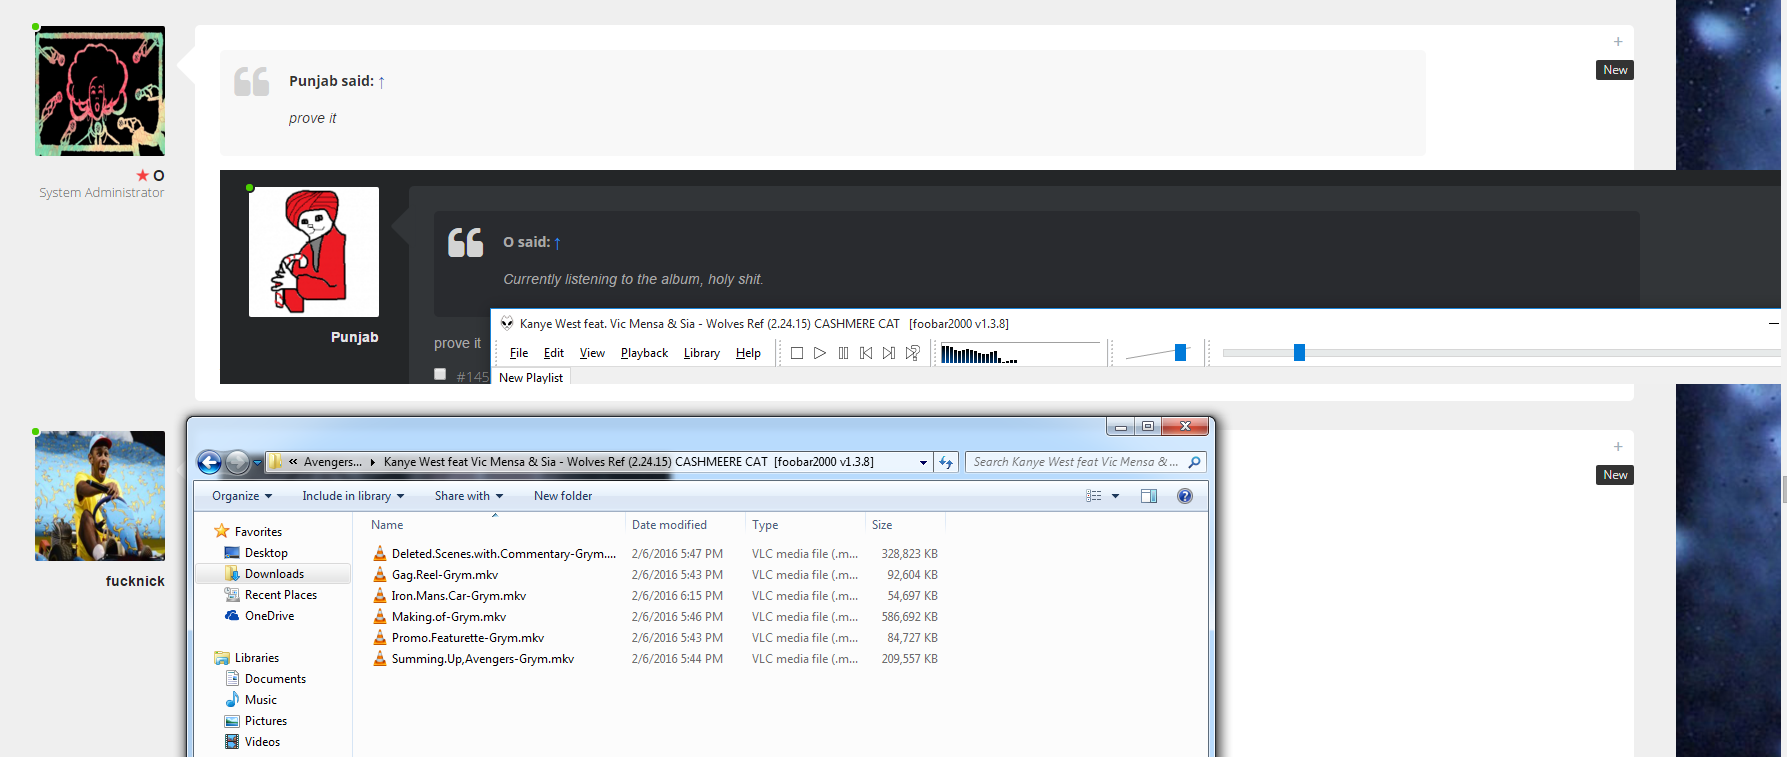Screen dimensions: 1787x757
Task: Select Desktop in the navigation pane
Action: pyautogui.click(x=256, y=553)
